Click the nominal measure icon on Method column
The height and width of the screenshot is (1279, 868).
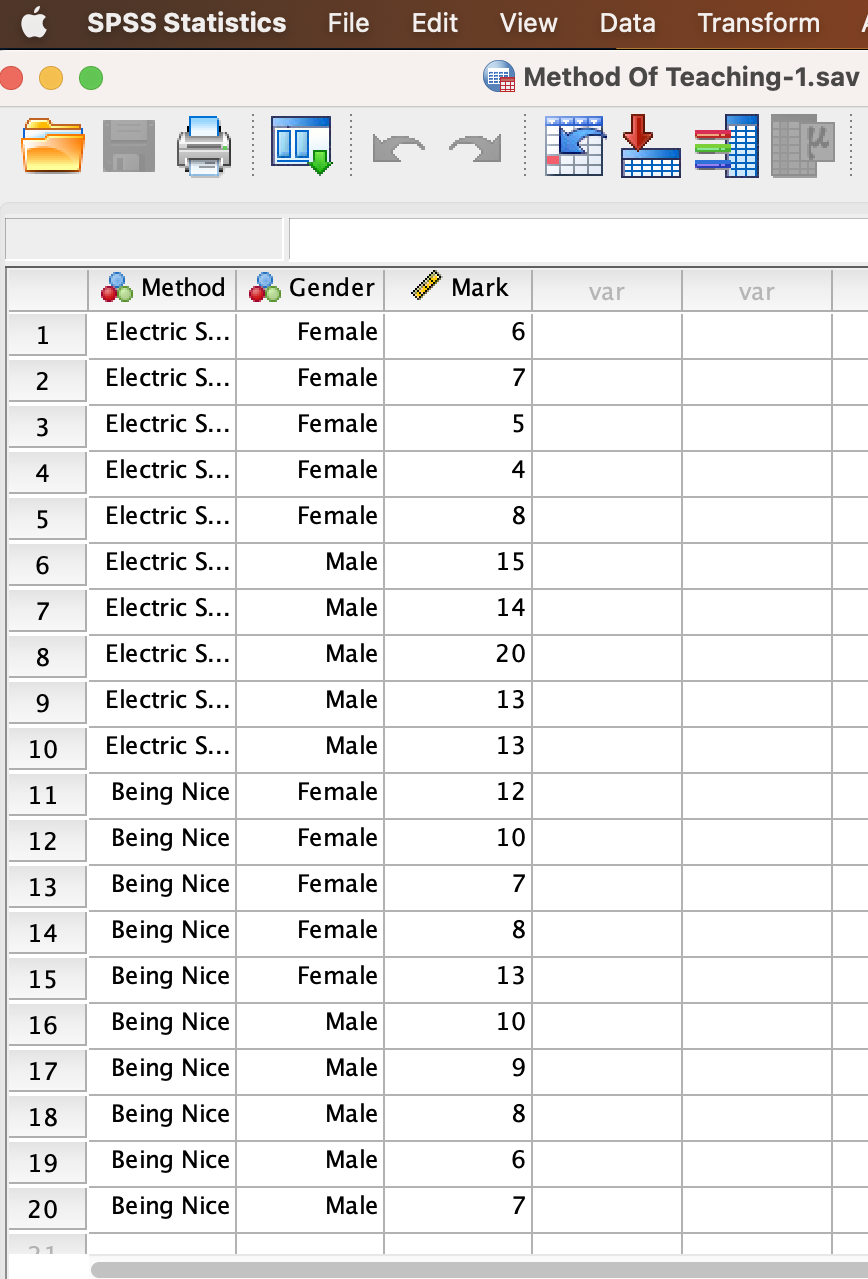coord(115,287)
